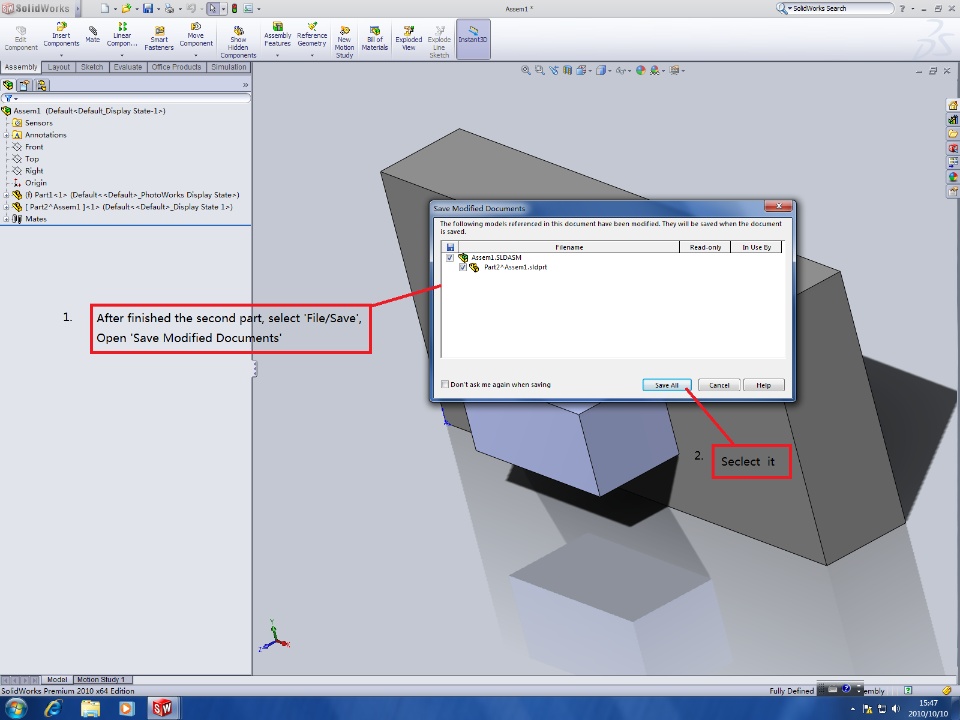
Task: Click the Save All button
Action: pyautogui.click(x=667, y=385)
